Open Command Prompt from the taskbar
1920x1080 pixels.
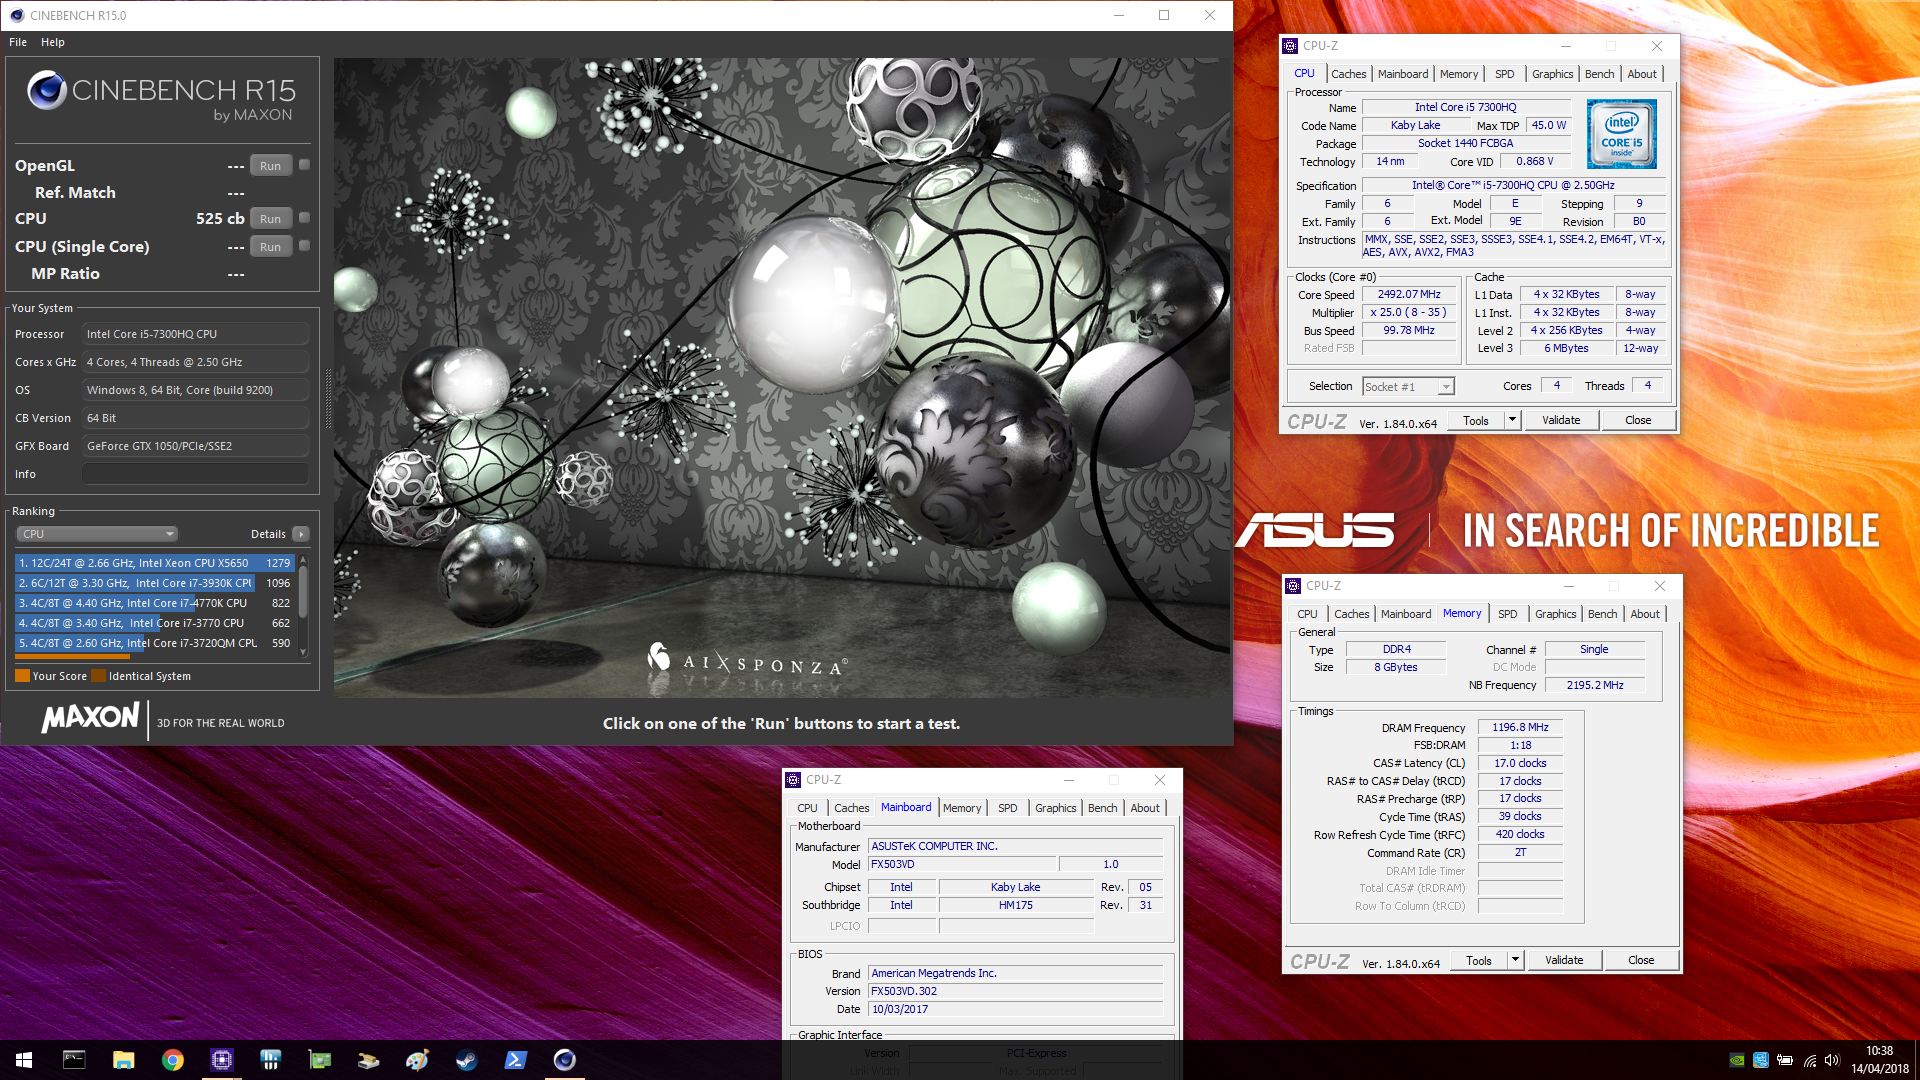point(74,1060)
